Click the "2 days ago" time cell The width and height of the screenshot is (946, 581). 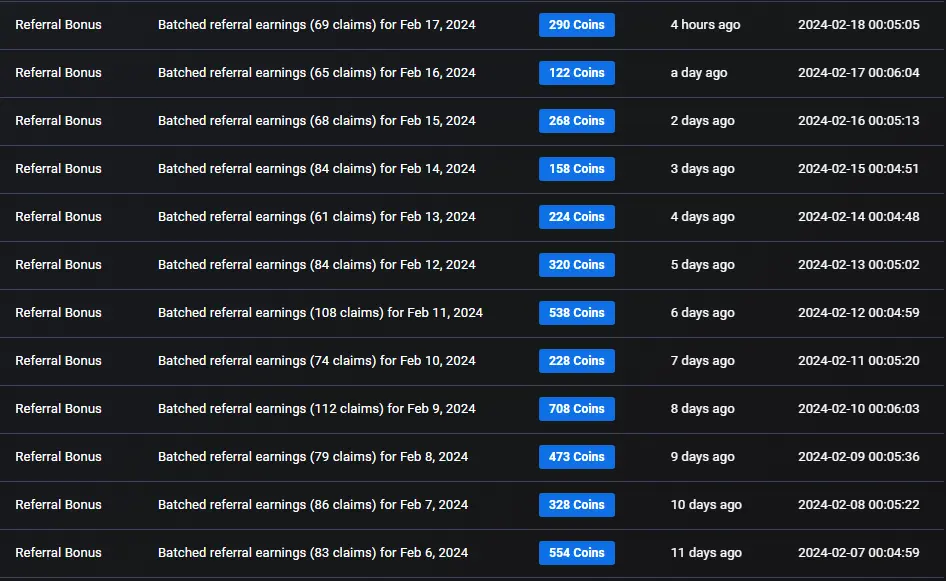click(702, 121)
